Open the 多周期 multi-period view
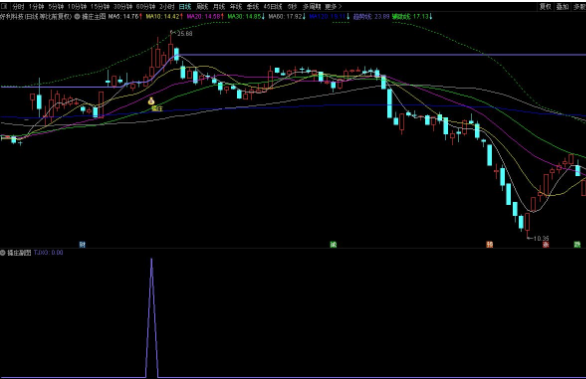 [x=312, y=6]
